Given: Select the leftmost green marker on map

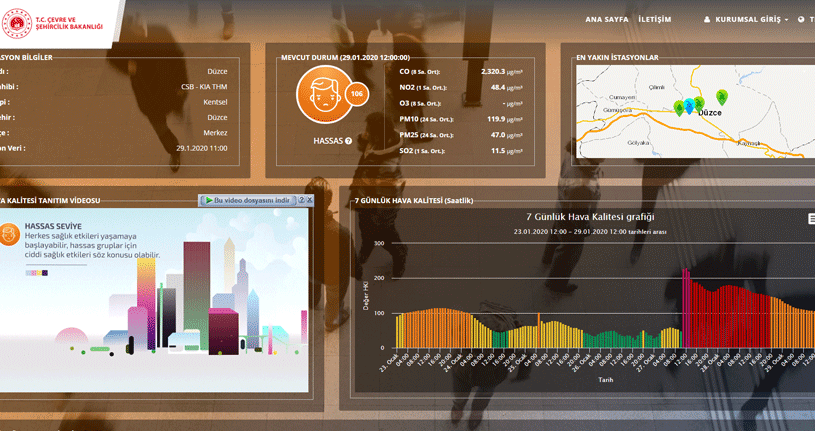Looking at the screenshot, I should (x=679, y=108).
